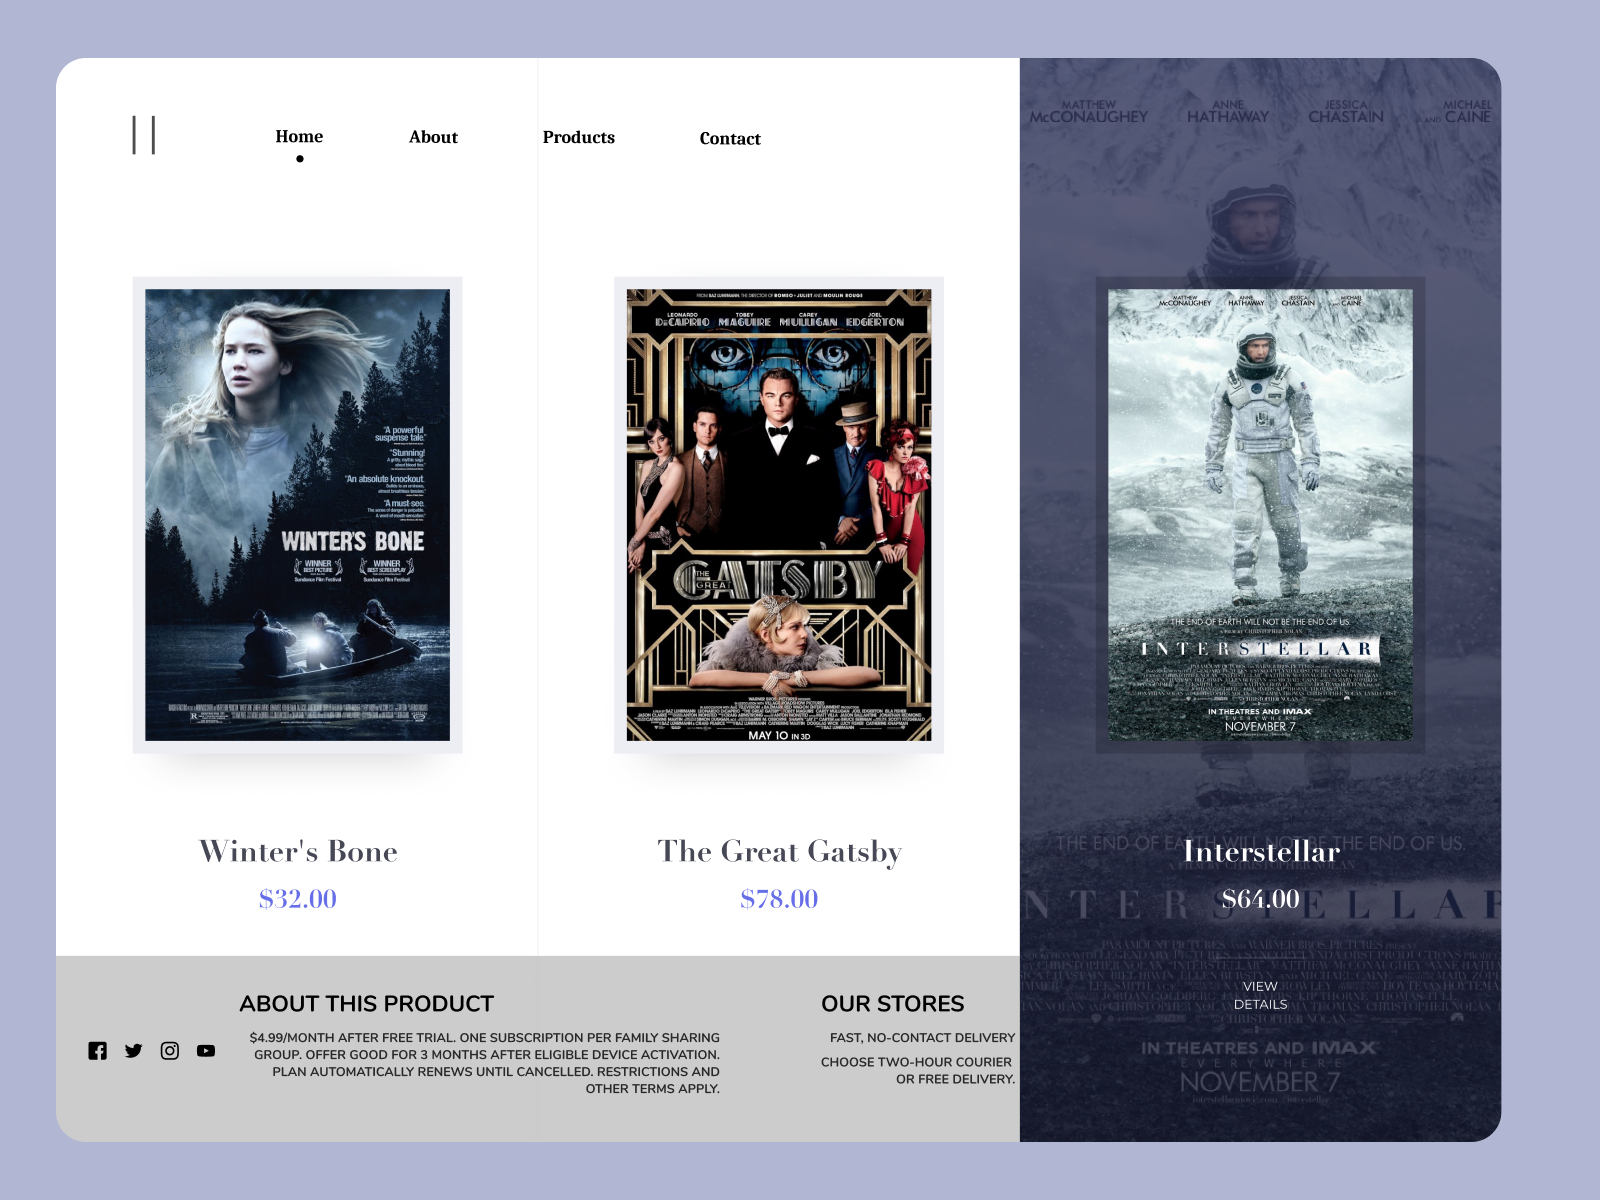The height and width of the screenshot is (1200, 1600).
Task: Select the Interstellar poster thumbnail
Action: [x=1260, y=515]
